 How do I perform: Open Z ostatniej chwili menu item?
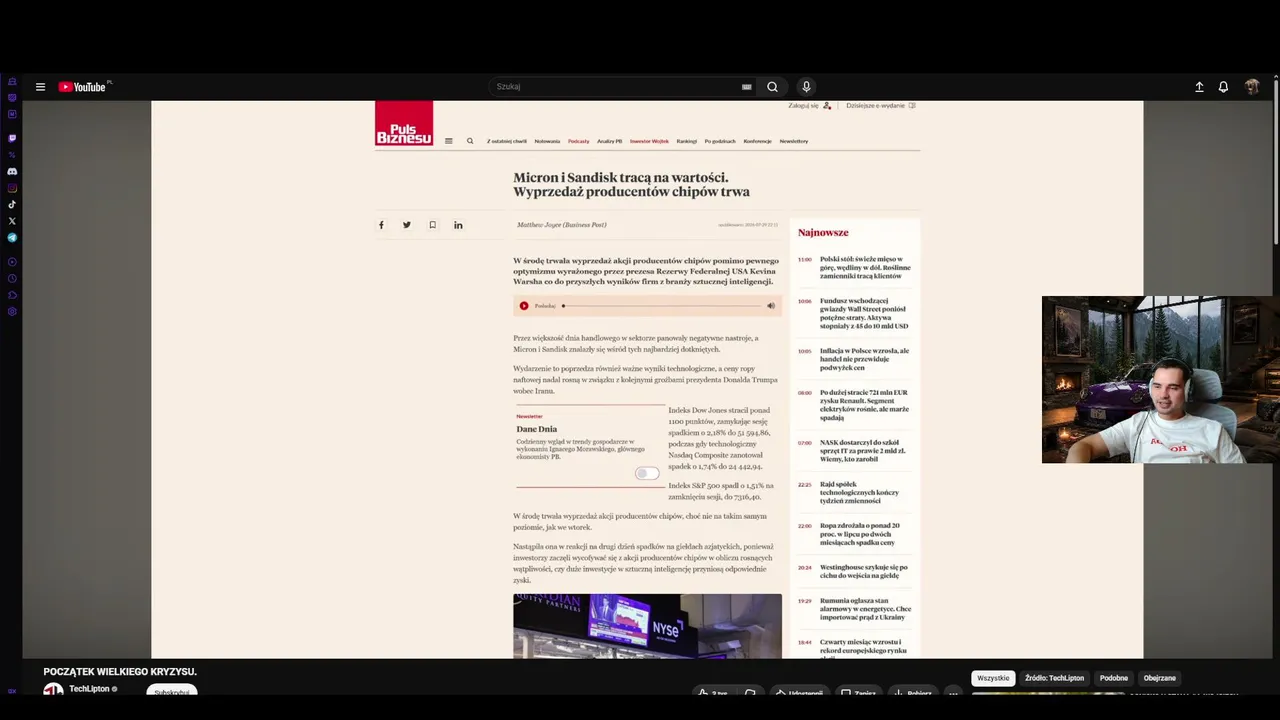507,141
